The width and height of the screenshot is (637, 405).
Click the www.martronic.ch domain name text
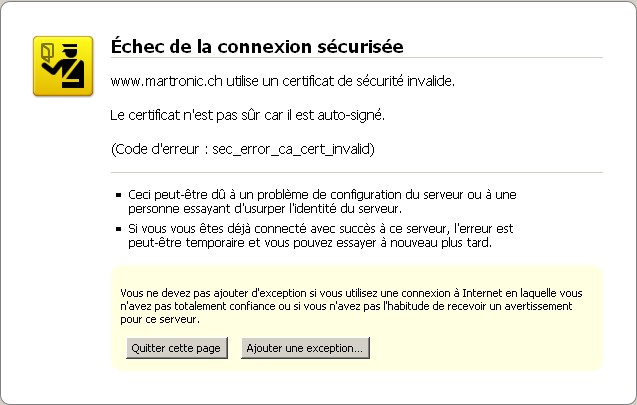coord(162,79)
